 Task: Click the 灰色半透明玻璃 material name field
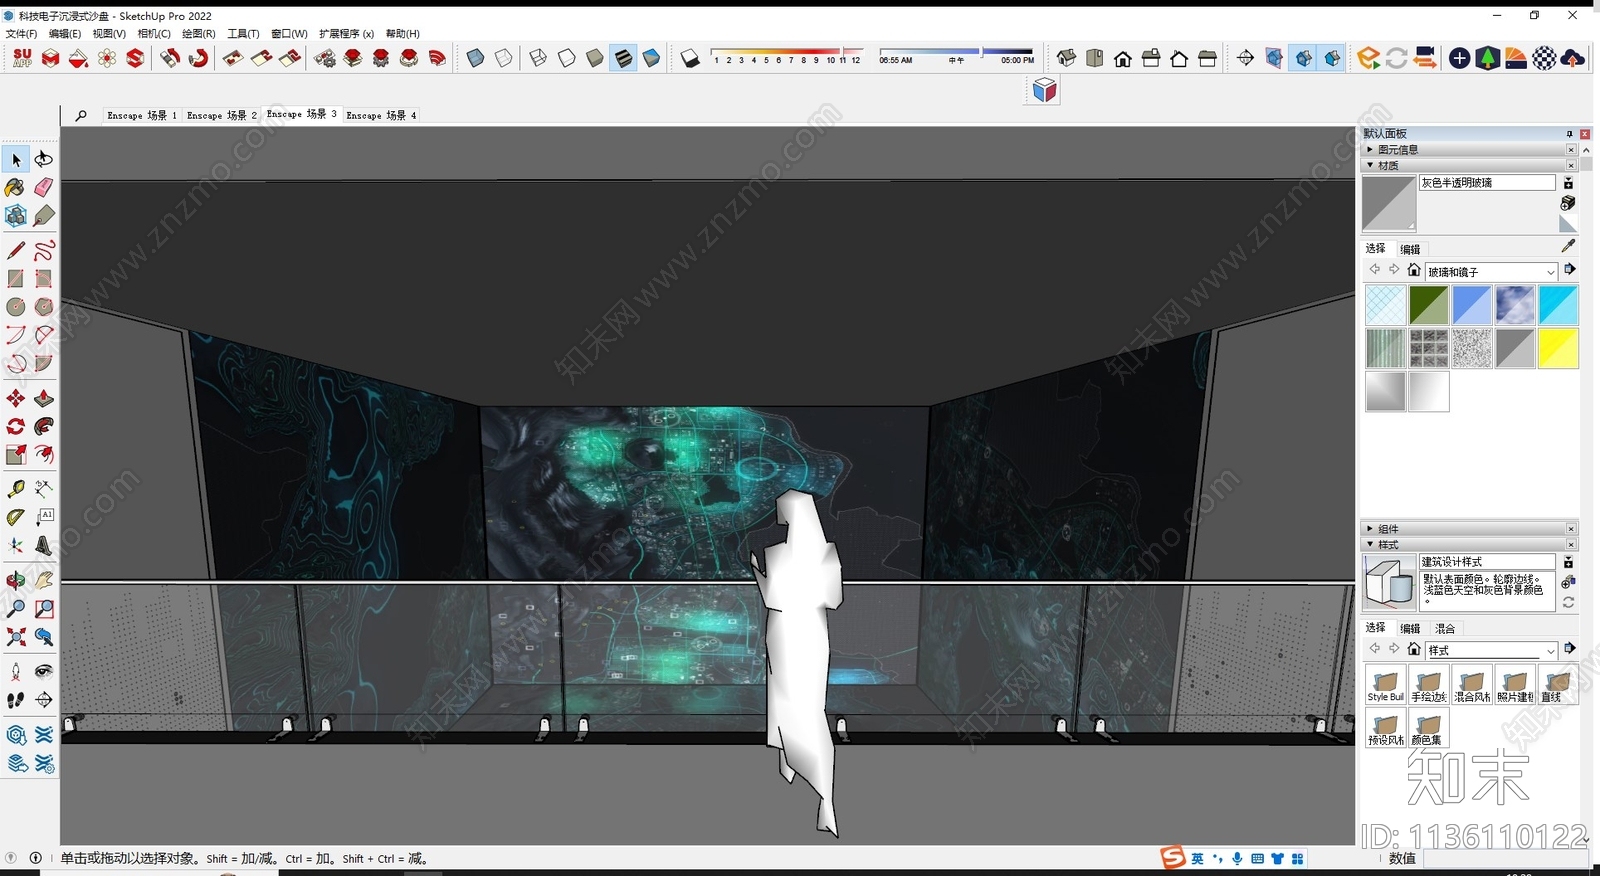click(x=1487, y=183)
